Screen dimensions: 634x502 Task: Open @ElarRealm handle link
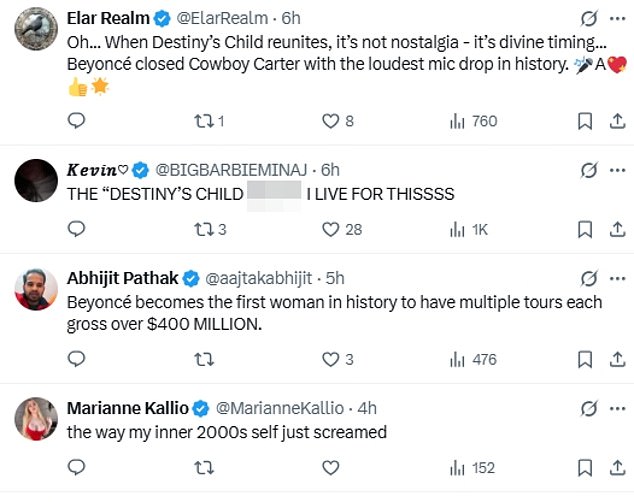click(x=222, y=18)
